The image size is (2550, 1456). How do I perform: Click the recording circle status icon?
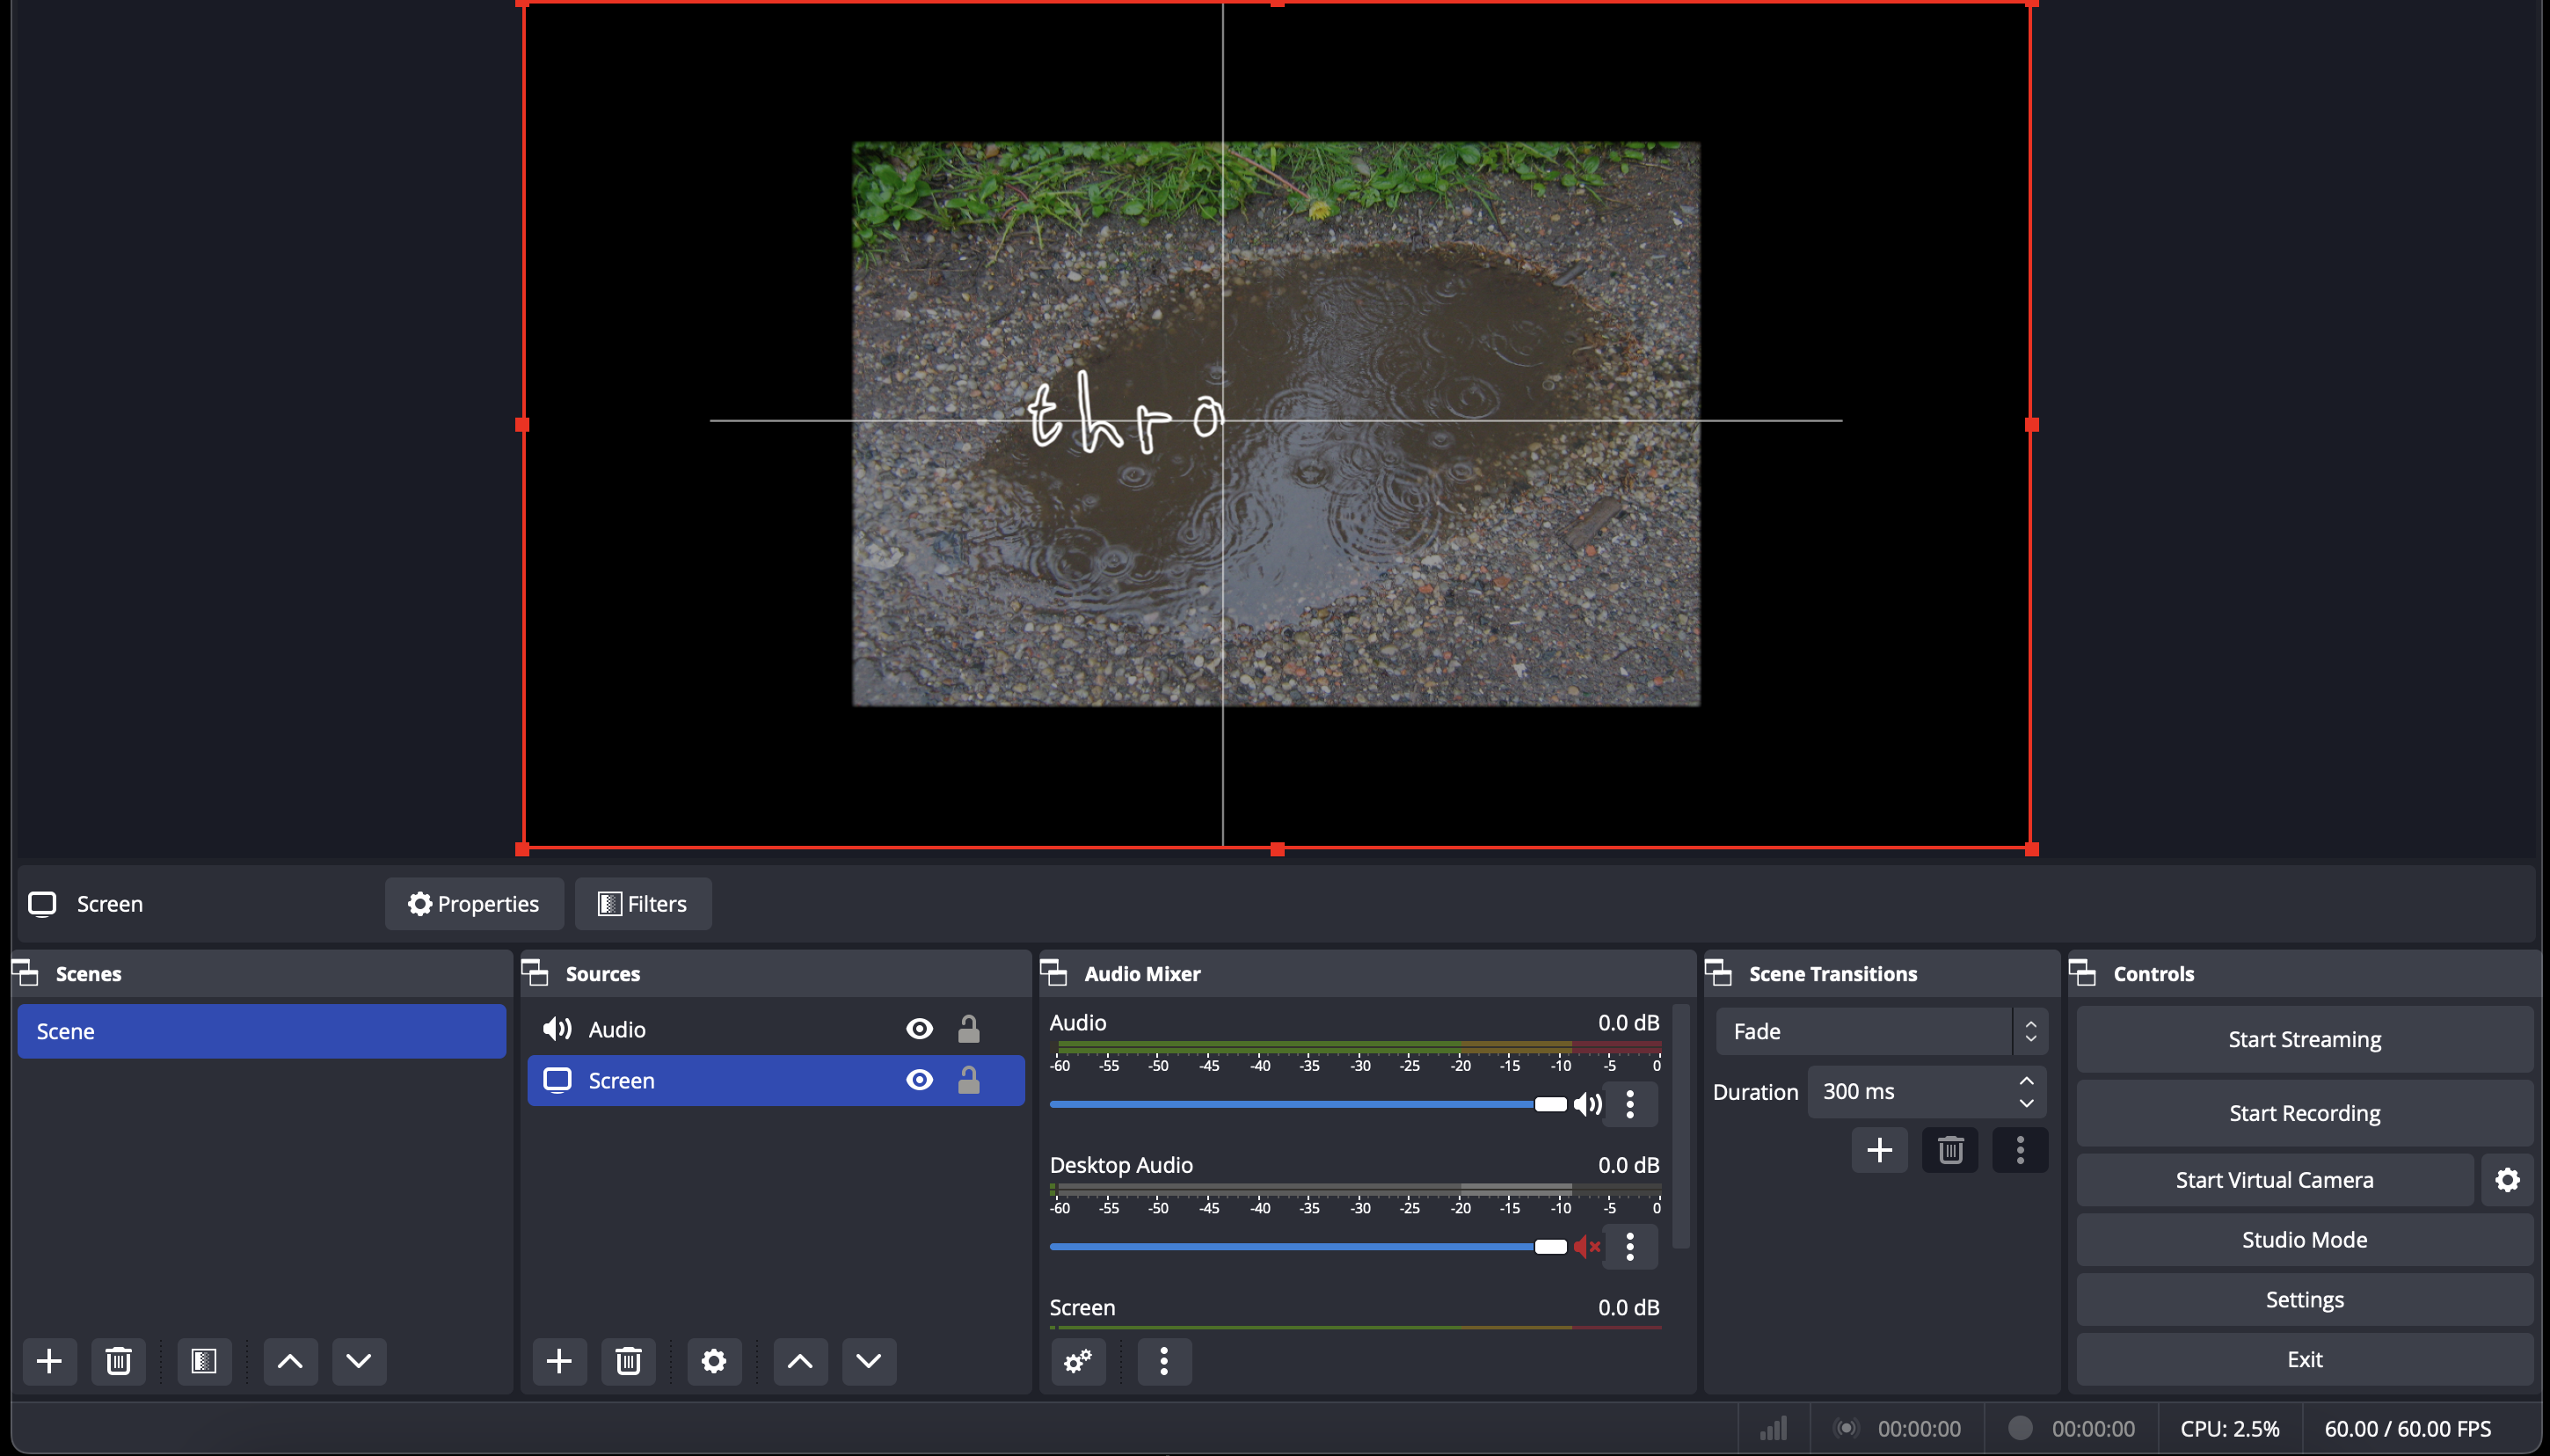click(x=2020, y=1427)
